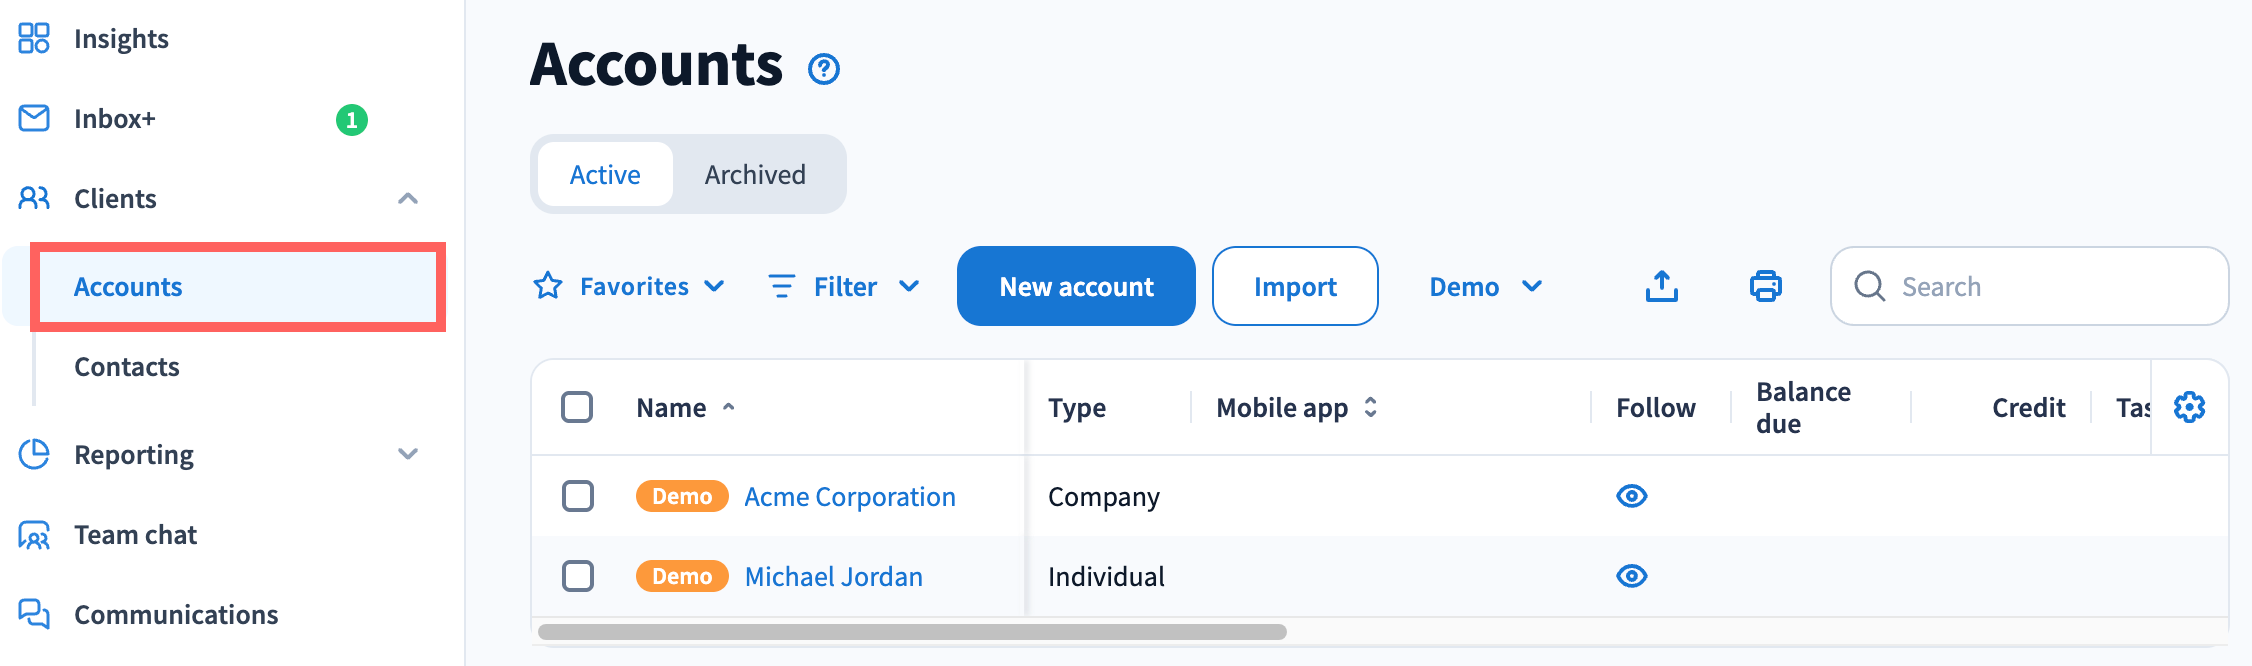Open the Filter dropdown

point(845,287)
